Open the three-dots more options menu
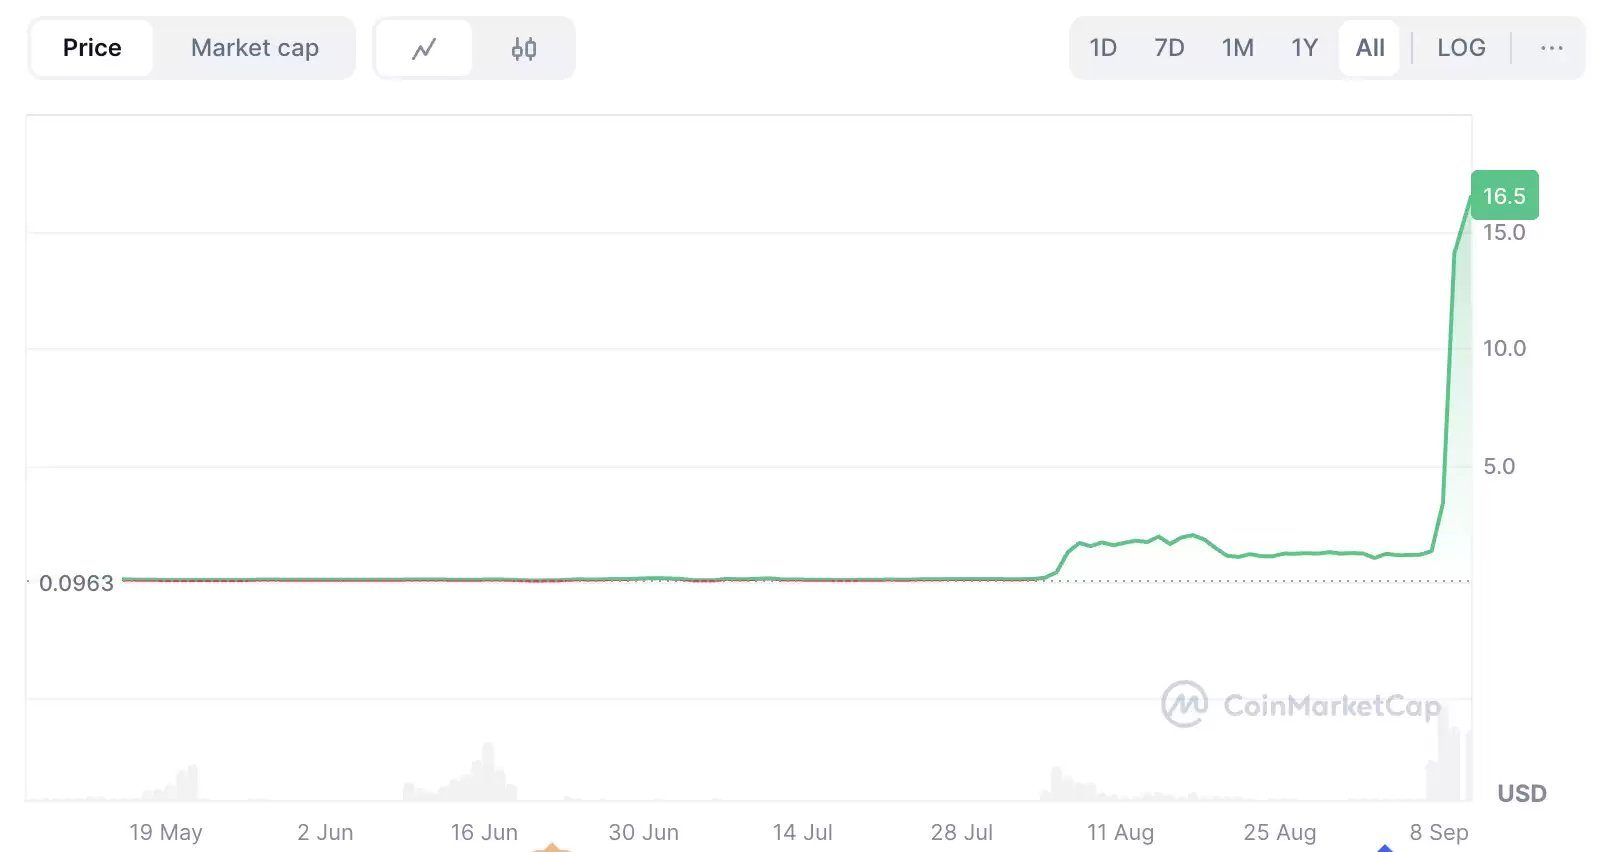 point(1551,48)
